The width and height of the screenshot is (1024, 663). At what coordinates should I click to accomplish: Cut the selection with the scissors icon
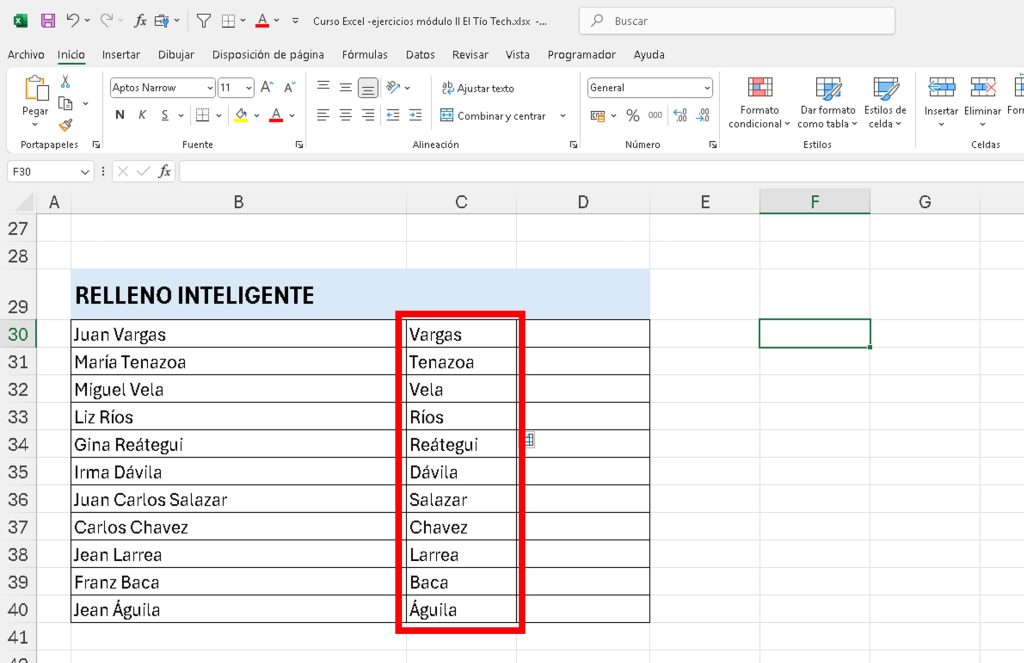point(65,82)
